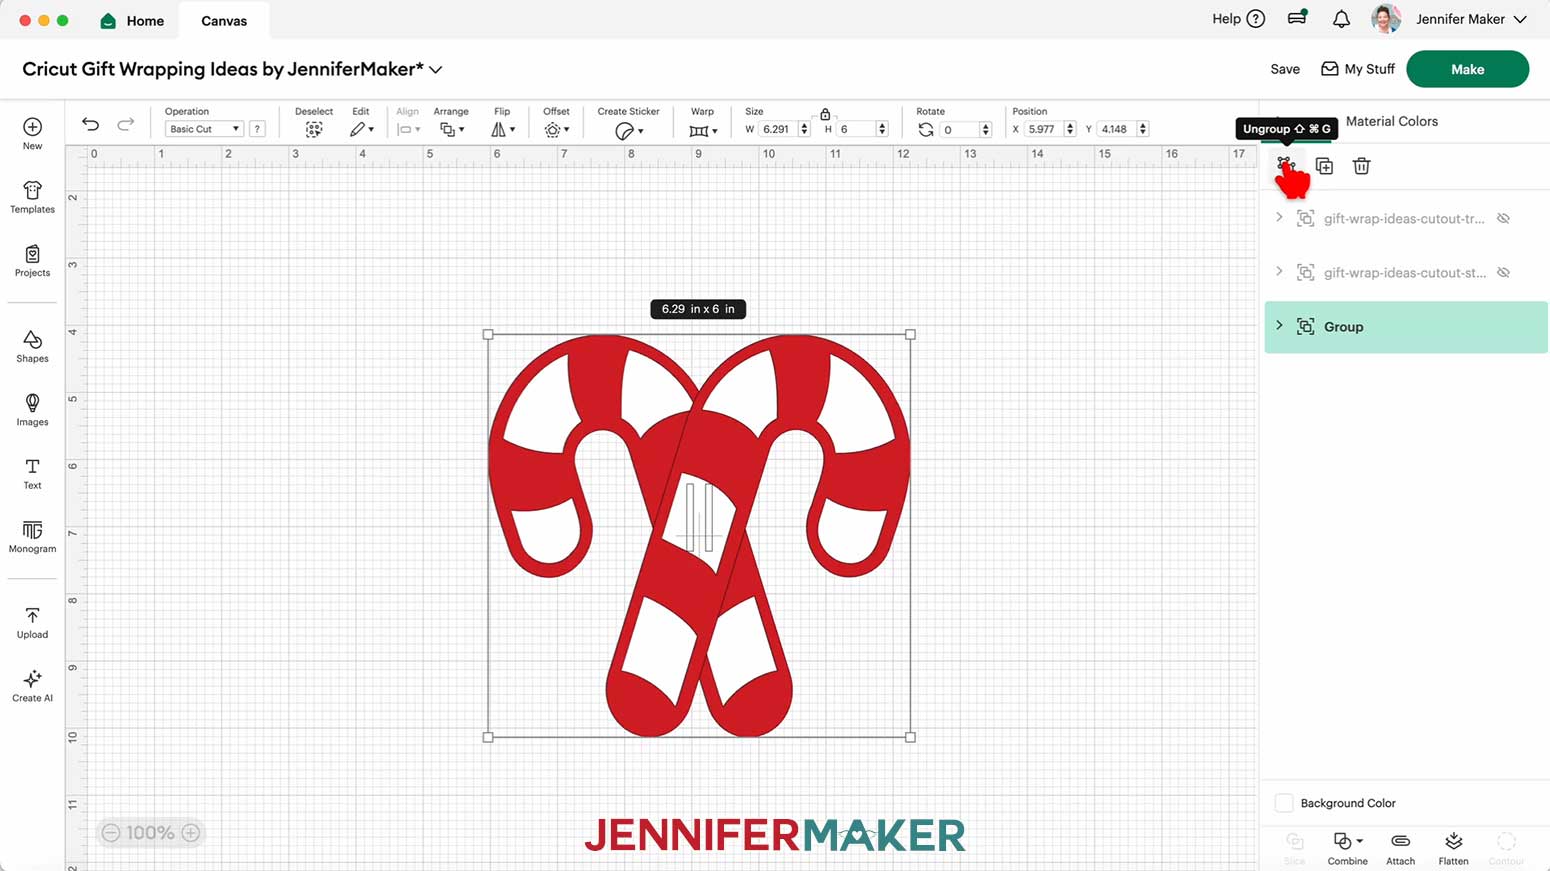Viewport: 1550px width, 871px height.
Task: Delete the selected layer with trash icon
Action: [x=1361, y=166]
